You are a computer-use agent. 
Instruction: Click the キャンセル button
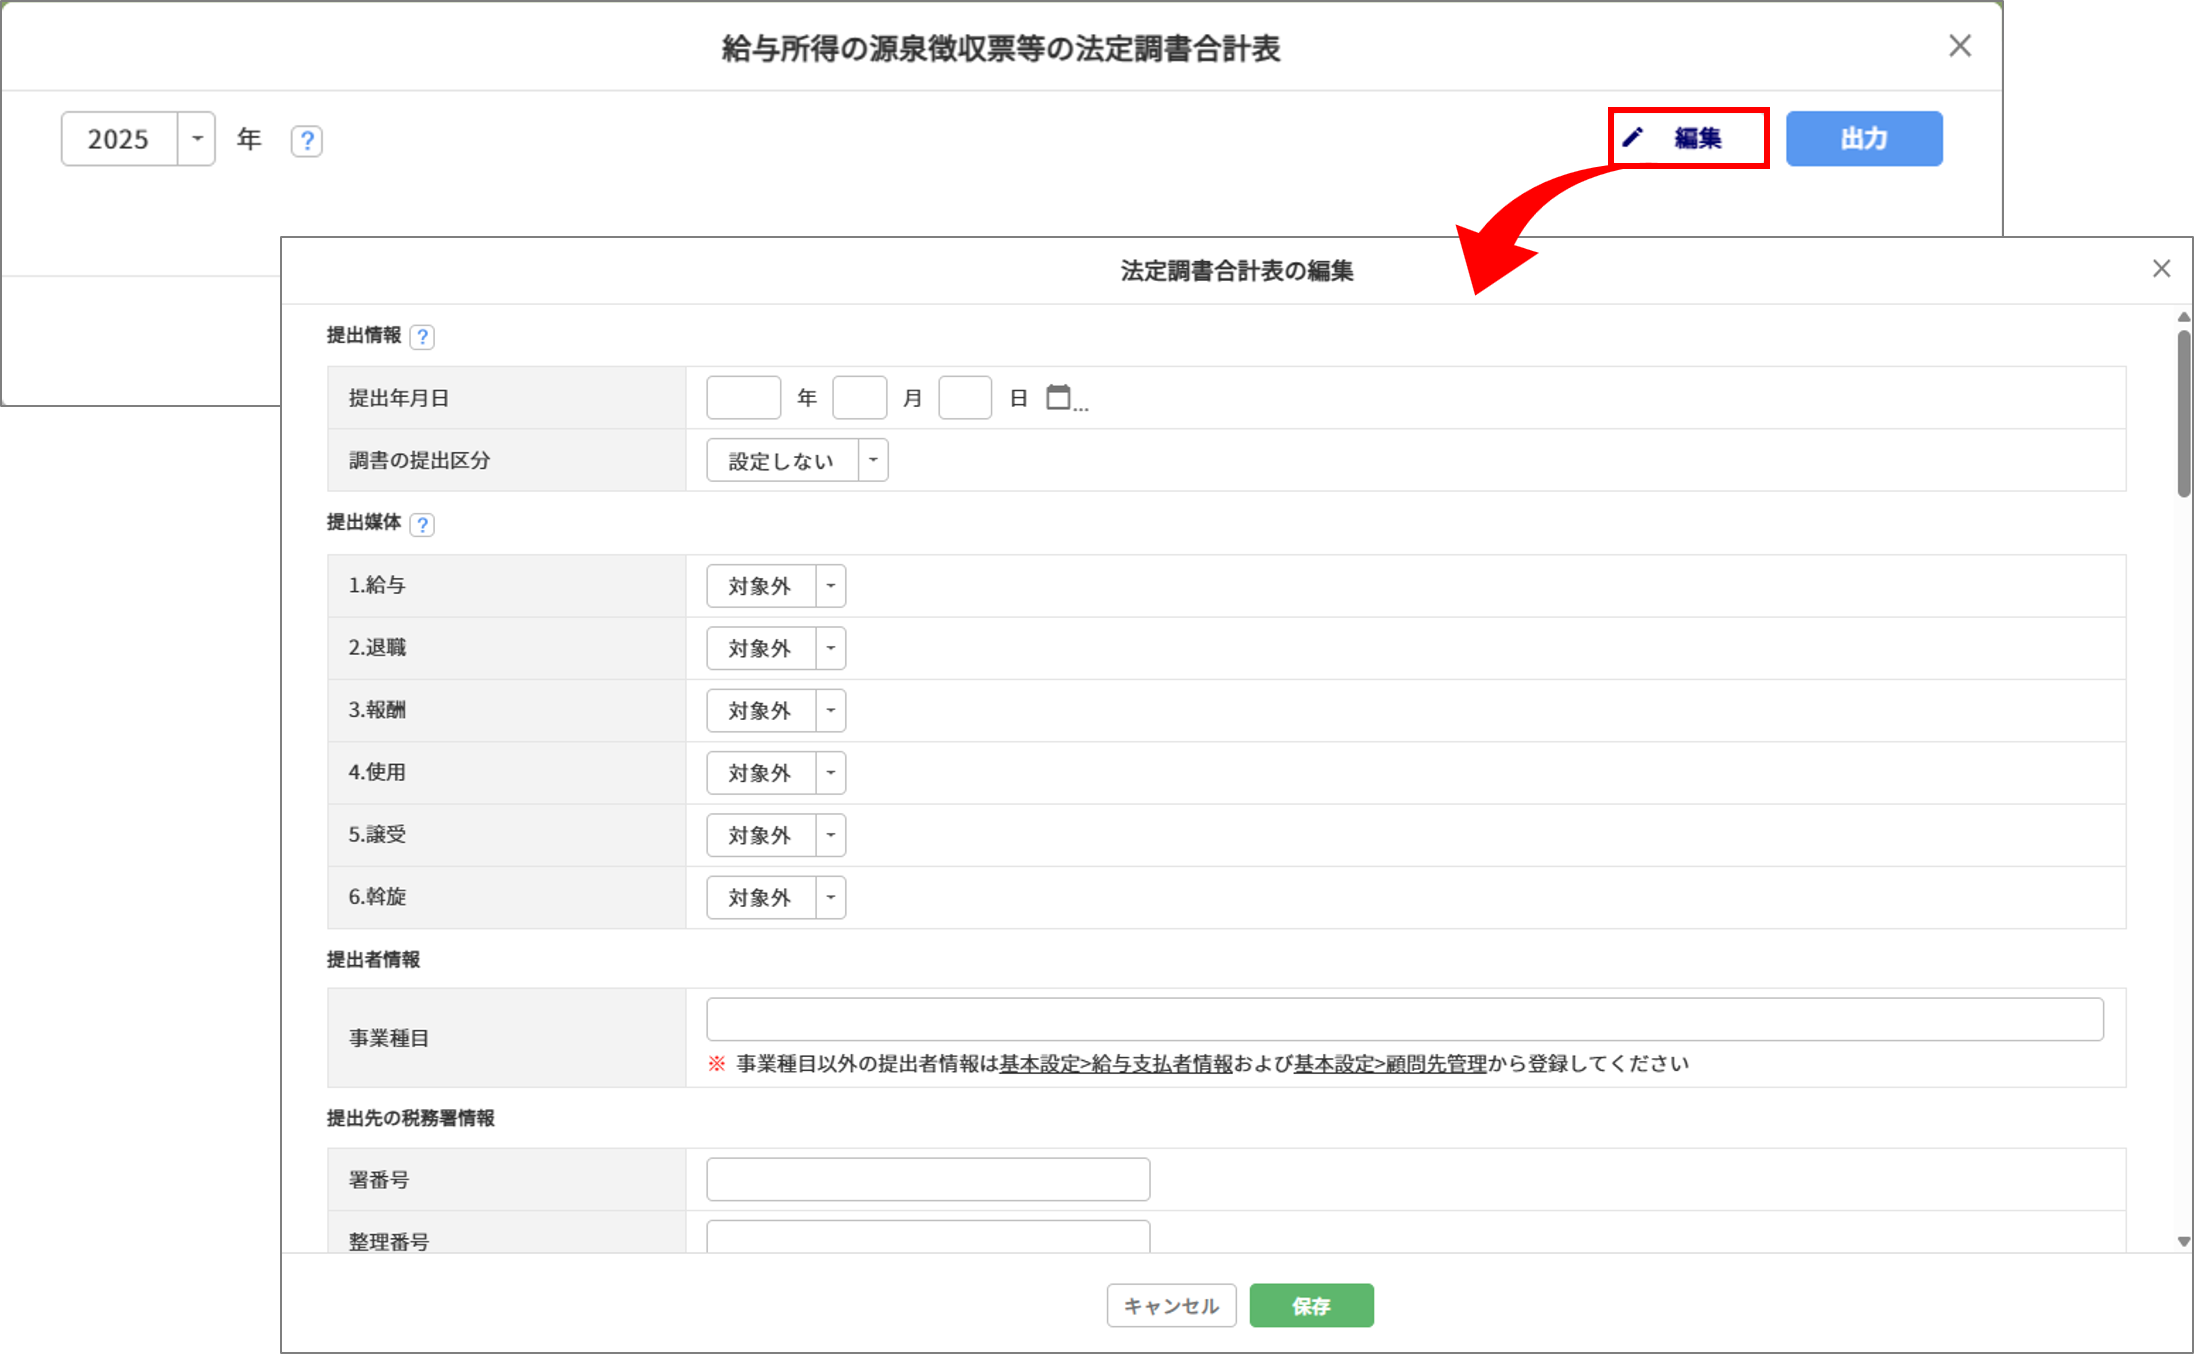[1171, 1305]
